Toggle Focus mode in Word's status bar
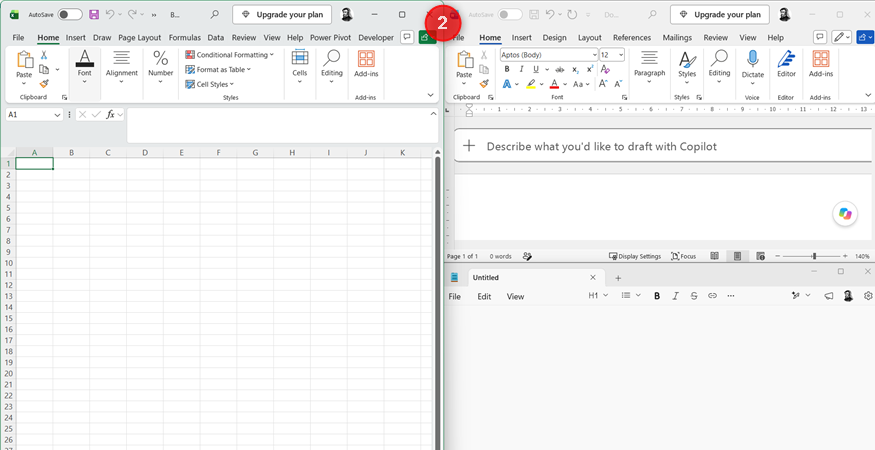 point(683,256)
